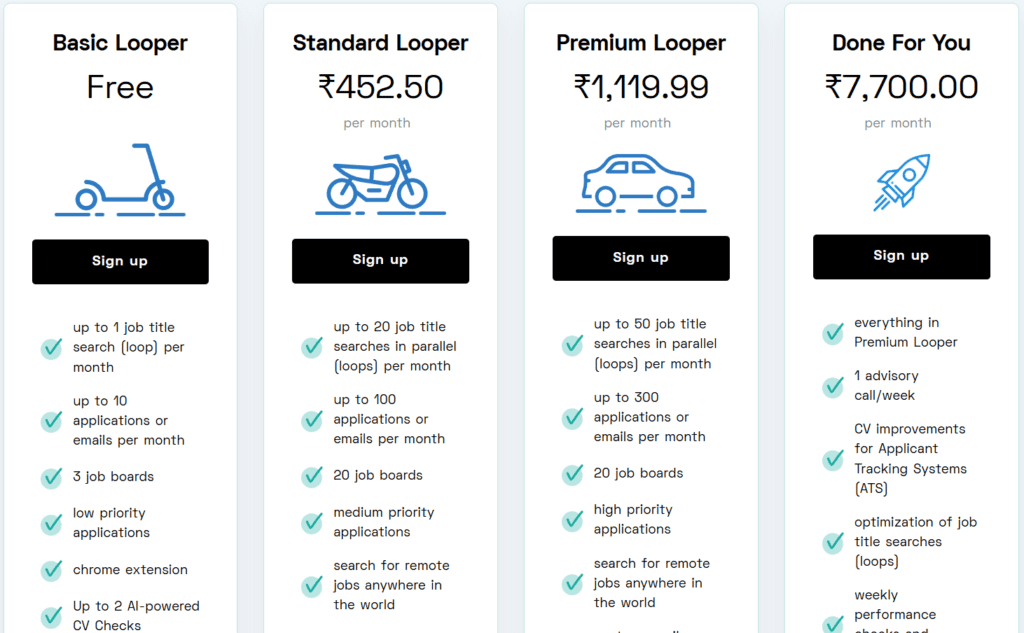
Task: Click the ₹1,119.99 price text
Action: coord(640,87)
